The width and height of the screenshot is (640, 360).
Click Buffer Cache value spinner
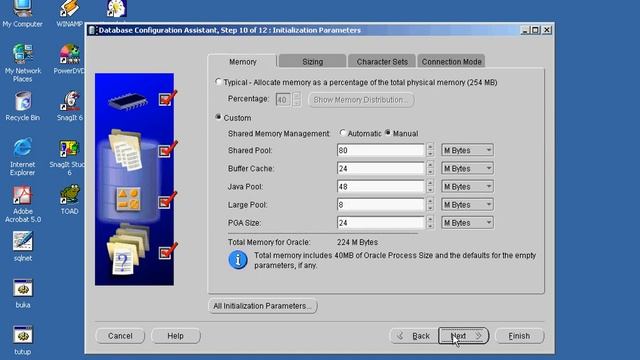(x=430, y=168)
